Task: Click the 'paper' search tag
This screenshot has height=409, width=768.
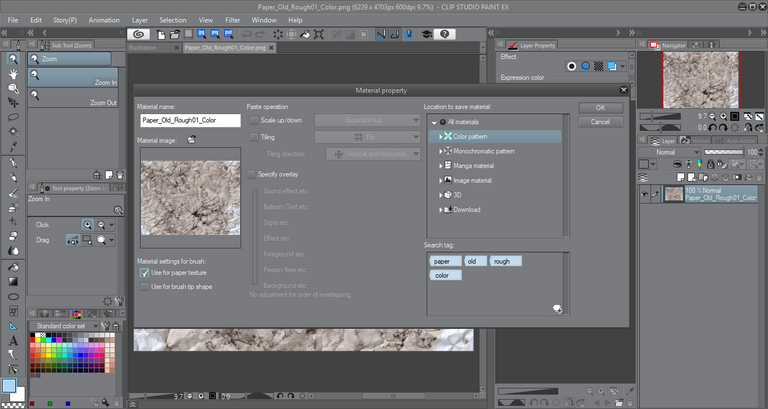Action: pyautogui.click(x=445, y=261)
